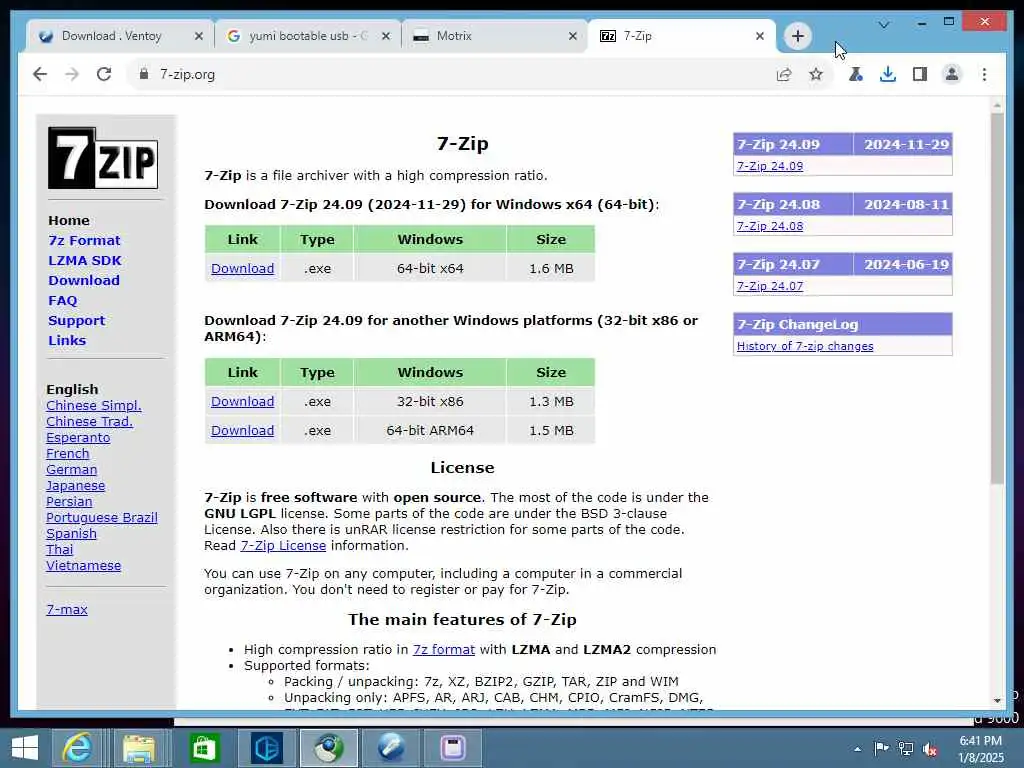Open the Action Center flag icon
This screenshot has height=768, width=1024.
pos(882,748)
